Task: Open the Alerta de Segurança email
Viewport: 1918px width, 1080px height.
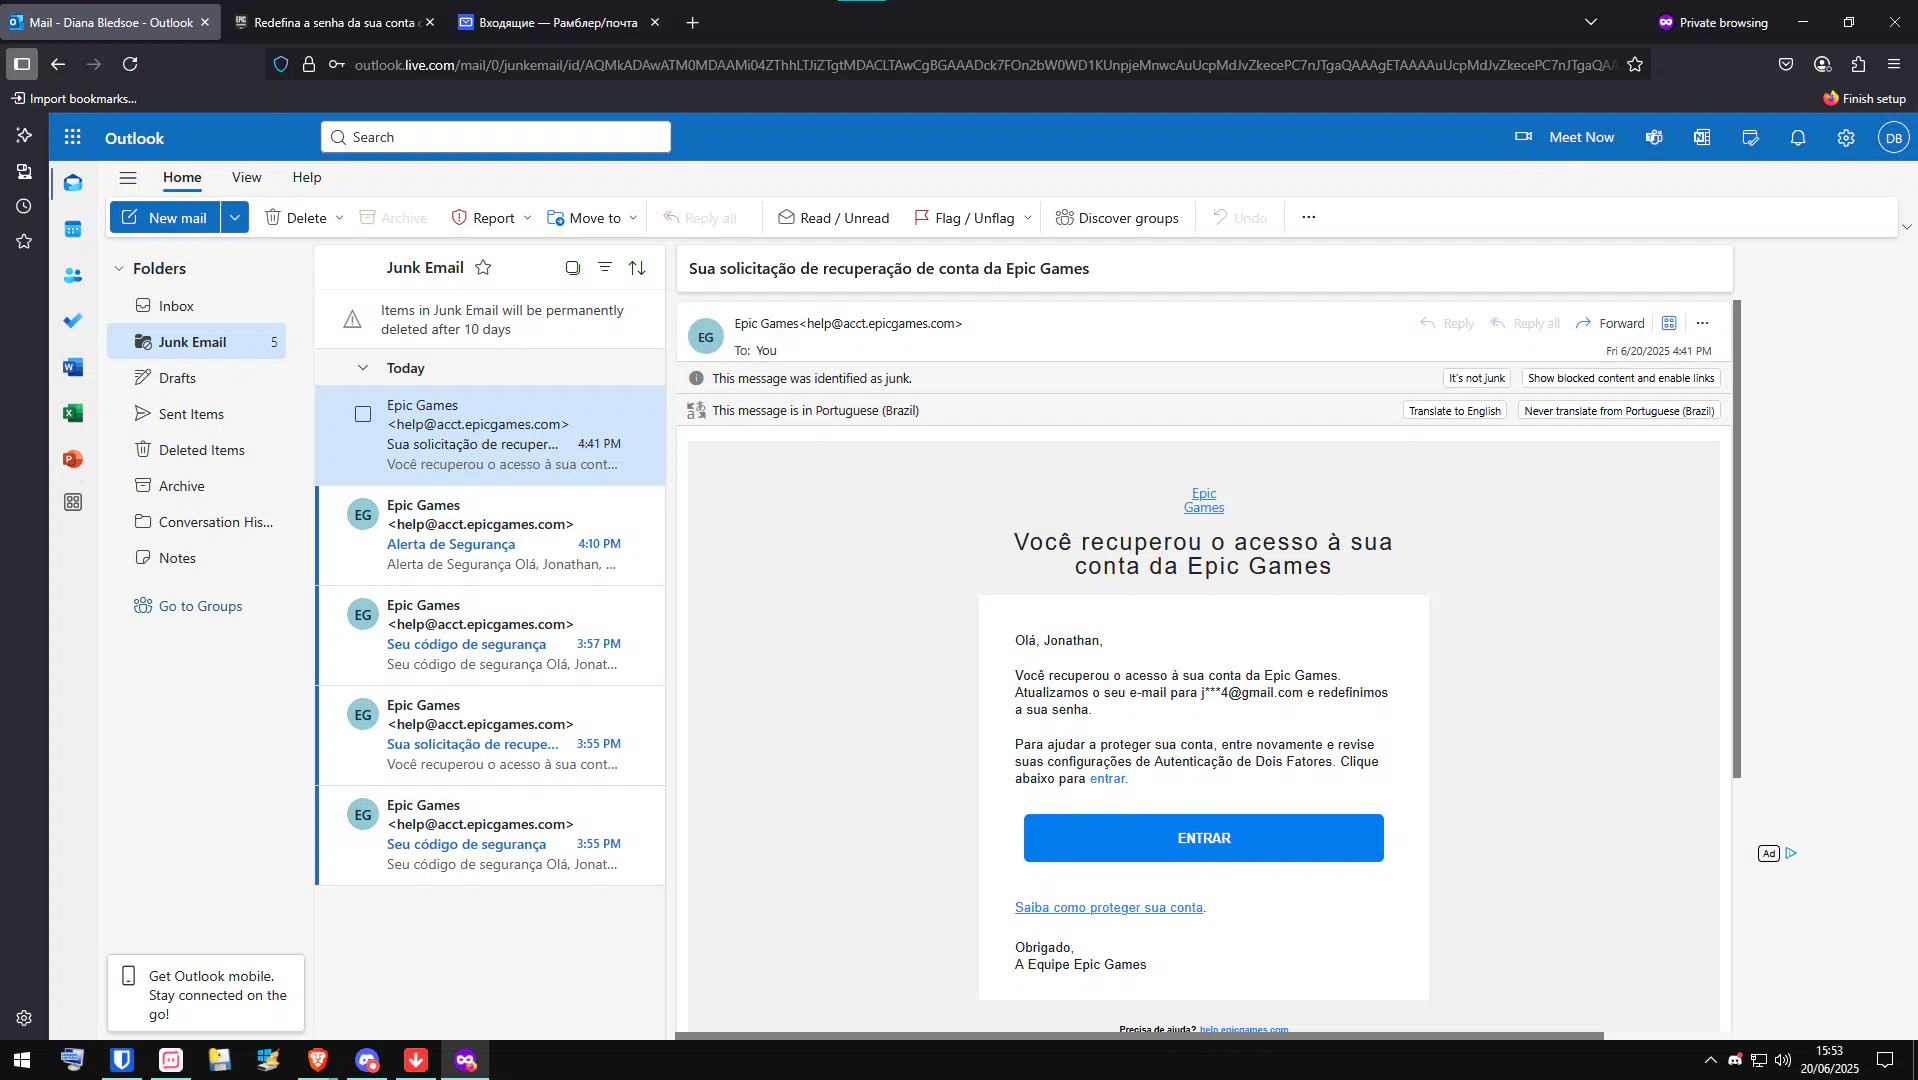Action: click(x=491, y=535)
